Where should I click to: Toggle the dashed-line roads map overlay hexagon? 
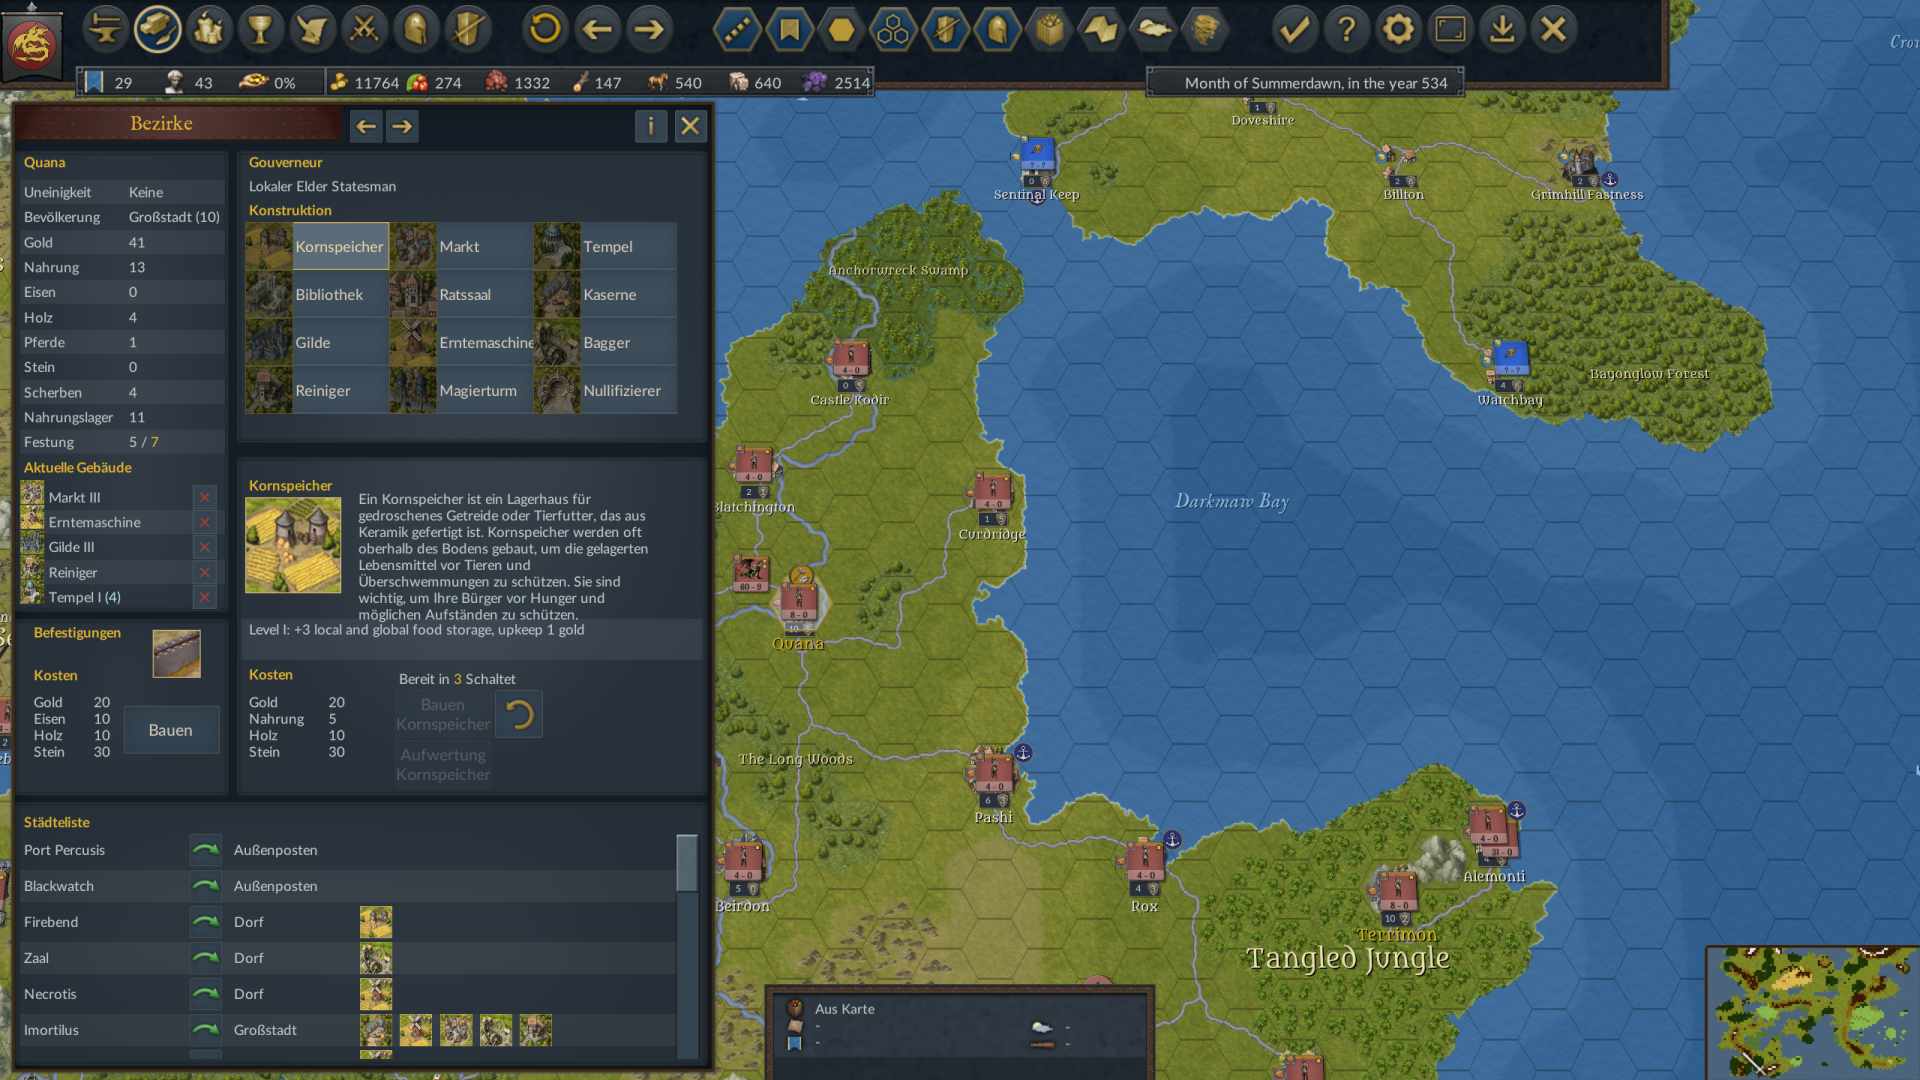[x=738, y=29]
